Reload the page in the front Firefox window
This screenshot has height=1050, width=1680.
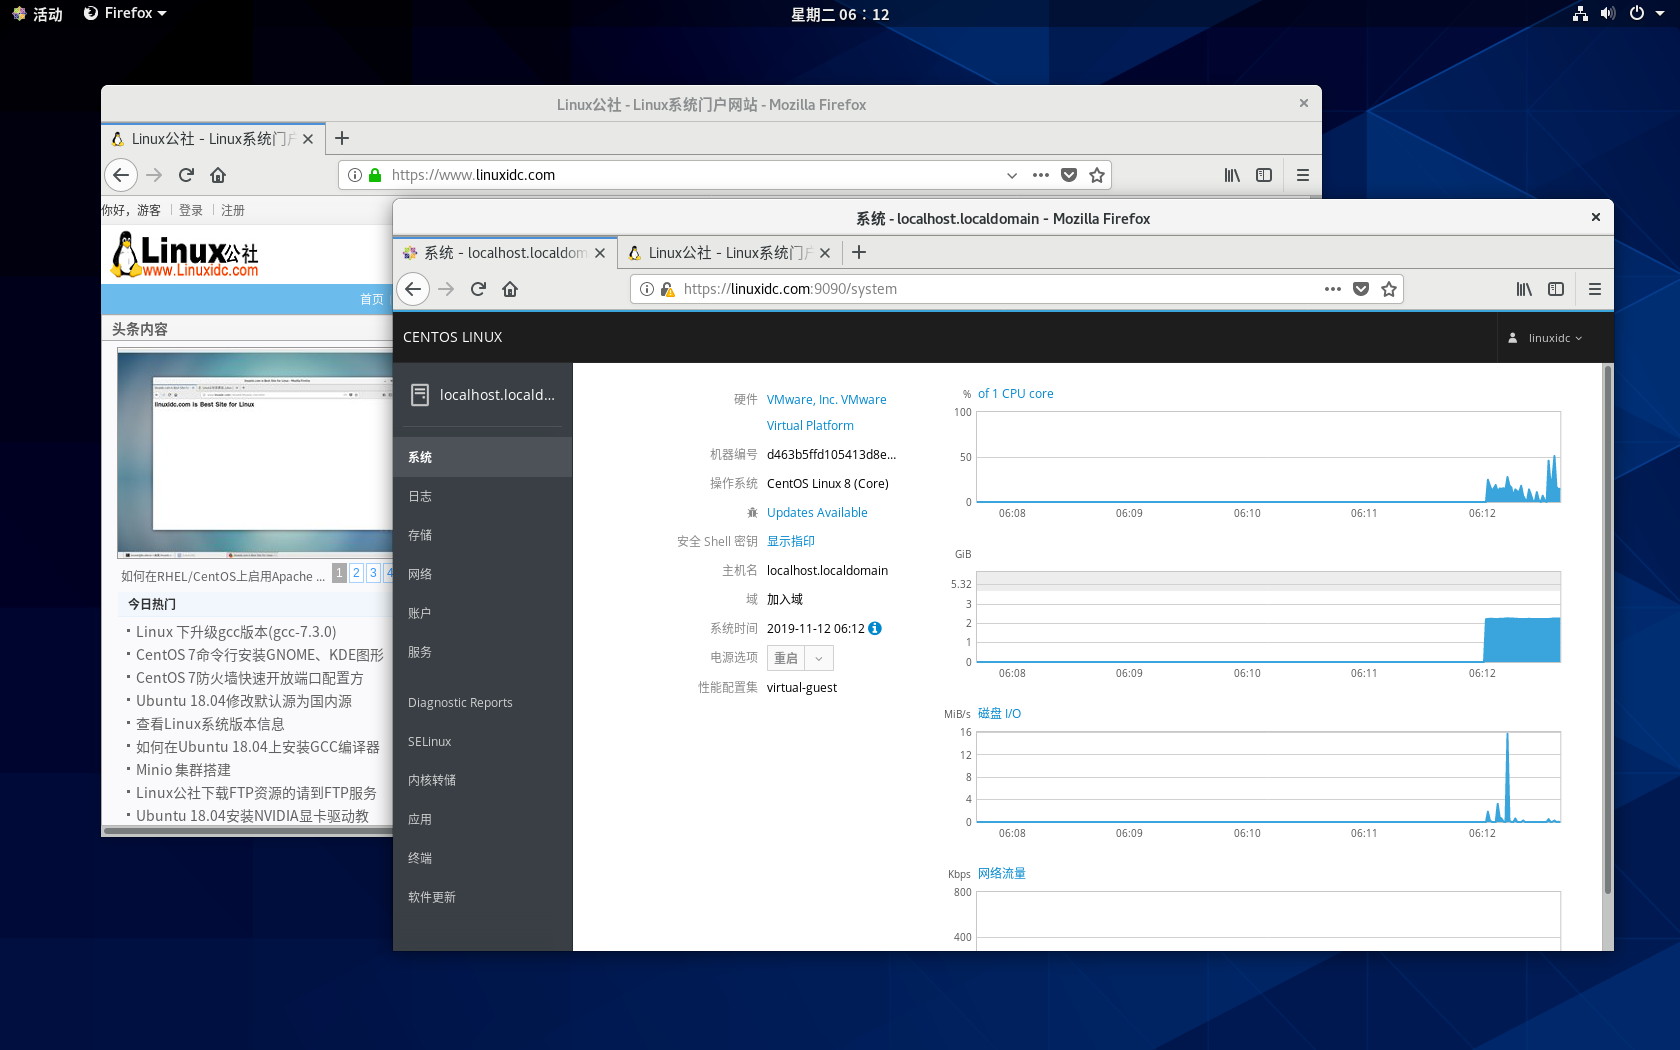478,289
